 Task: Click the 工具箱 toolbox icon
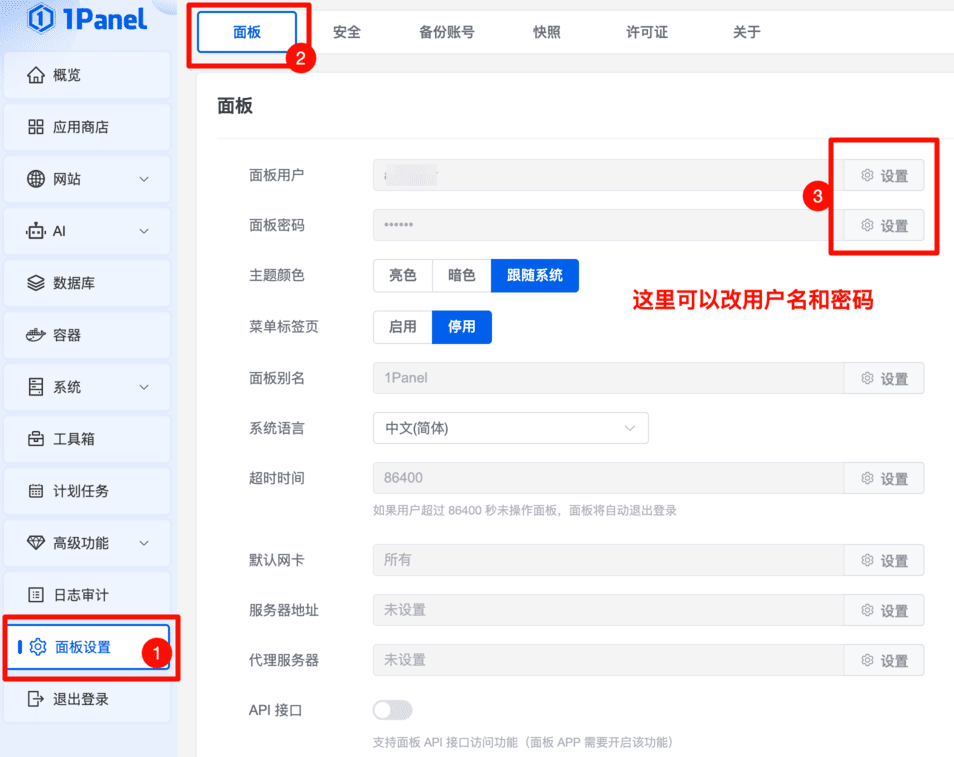tap(36, 439)
